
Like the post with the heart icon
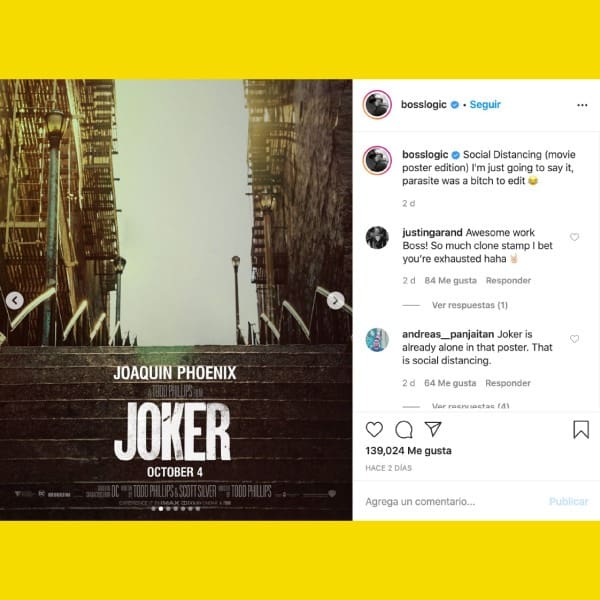pyautogui.click(x=374, y=429)
